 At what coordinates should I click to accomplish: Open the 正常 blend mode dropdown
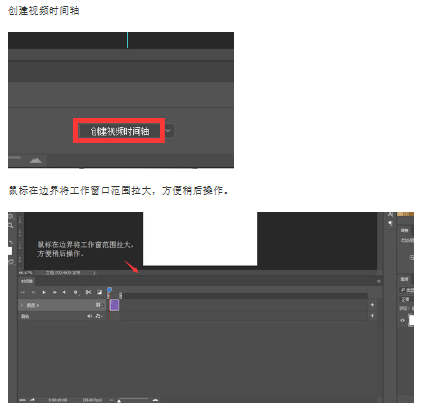[x=407, y=299]
